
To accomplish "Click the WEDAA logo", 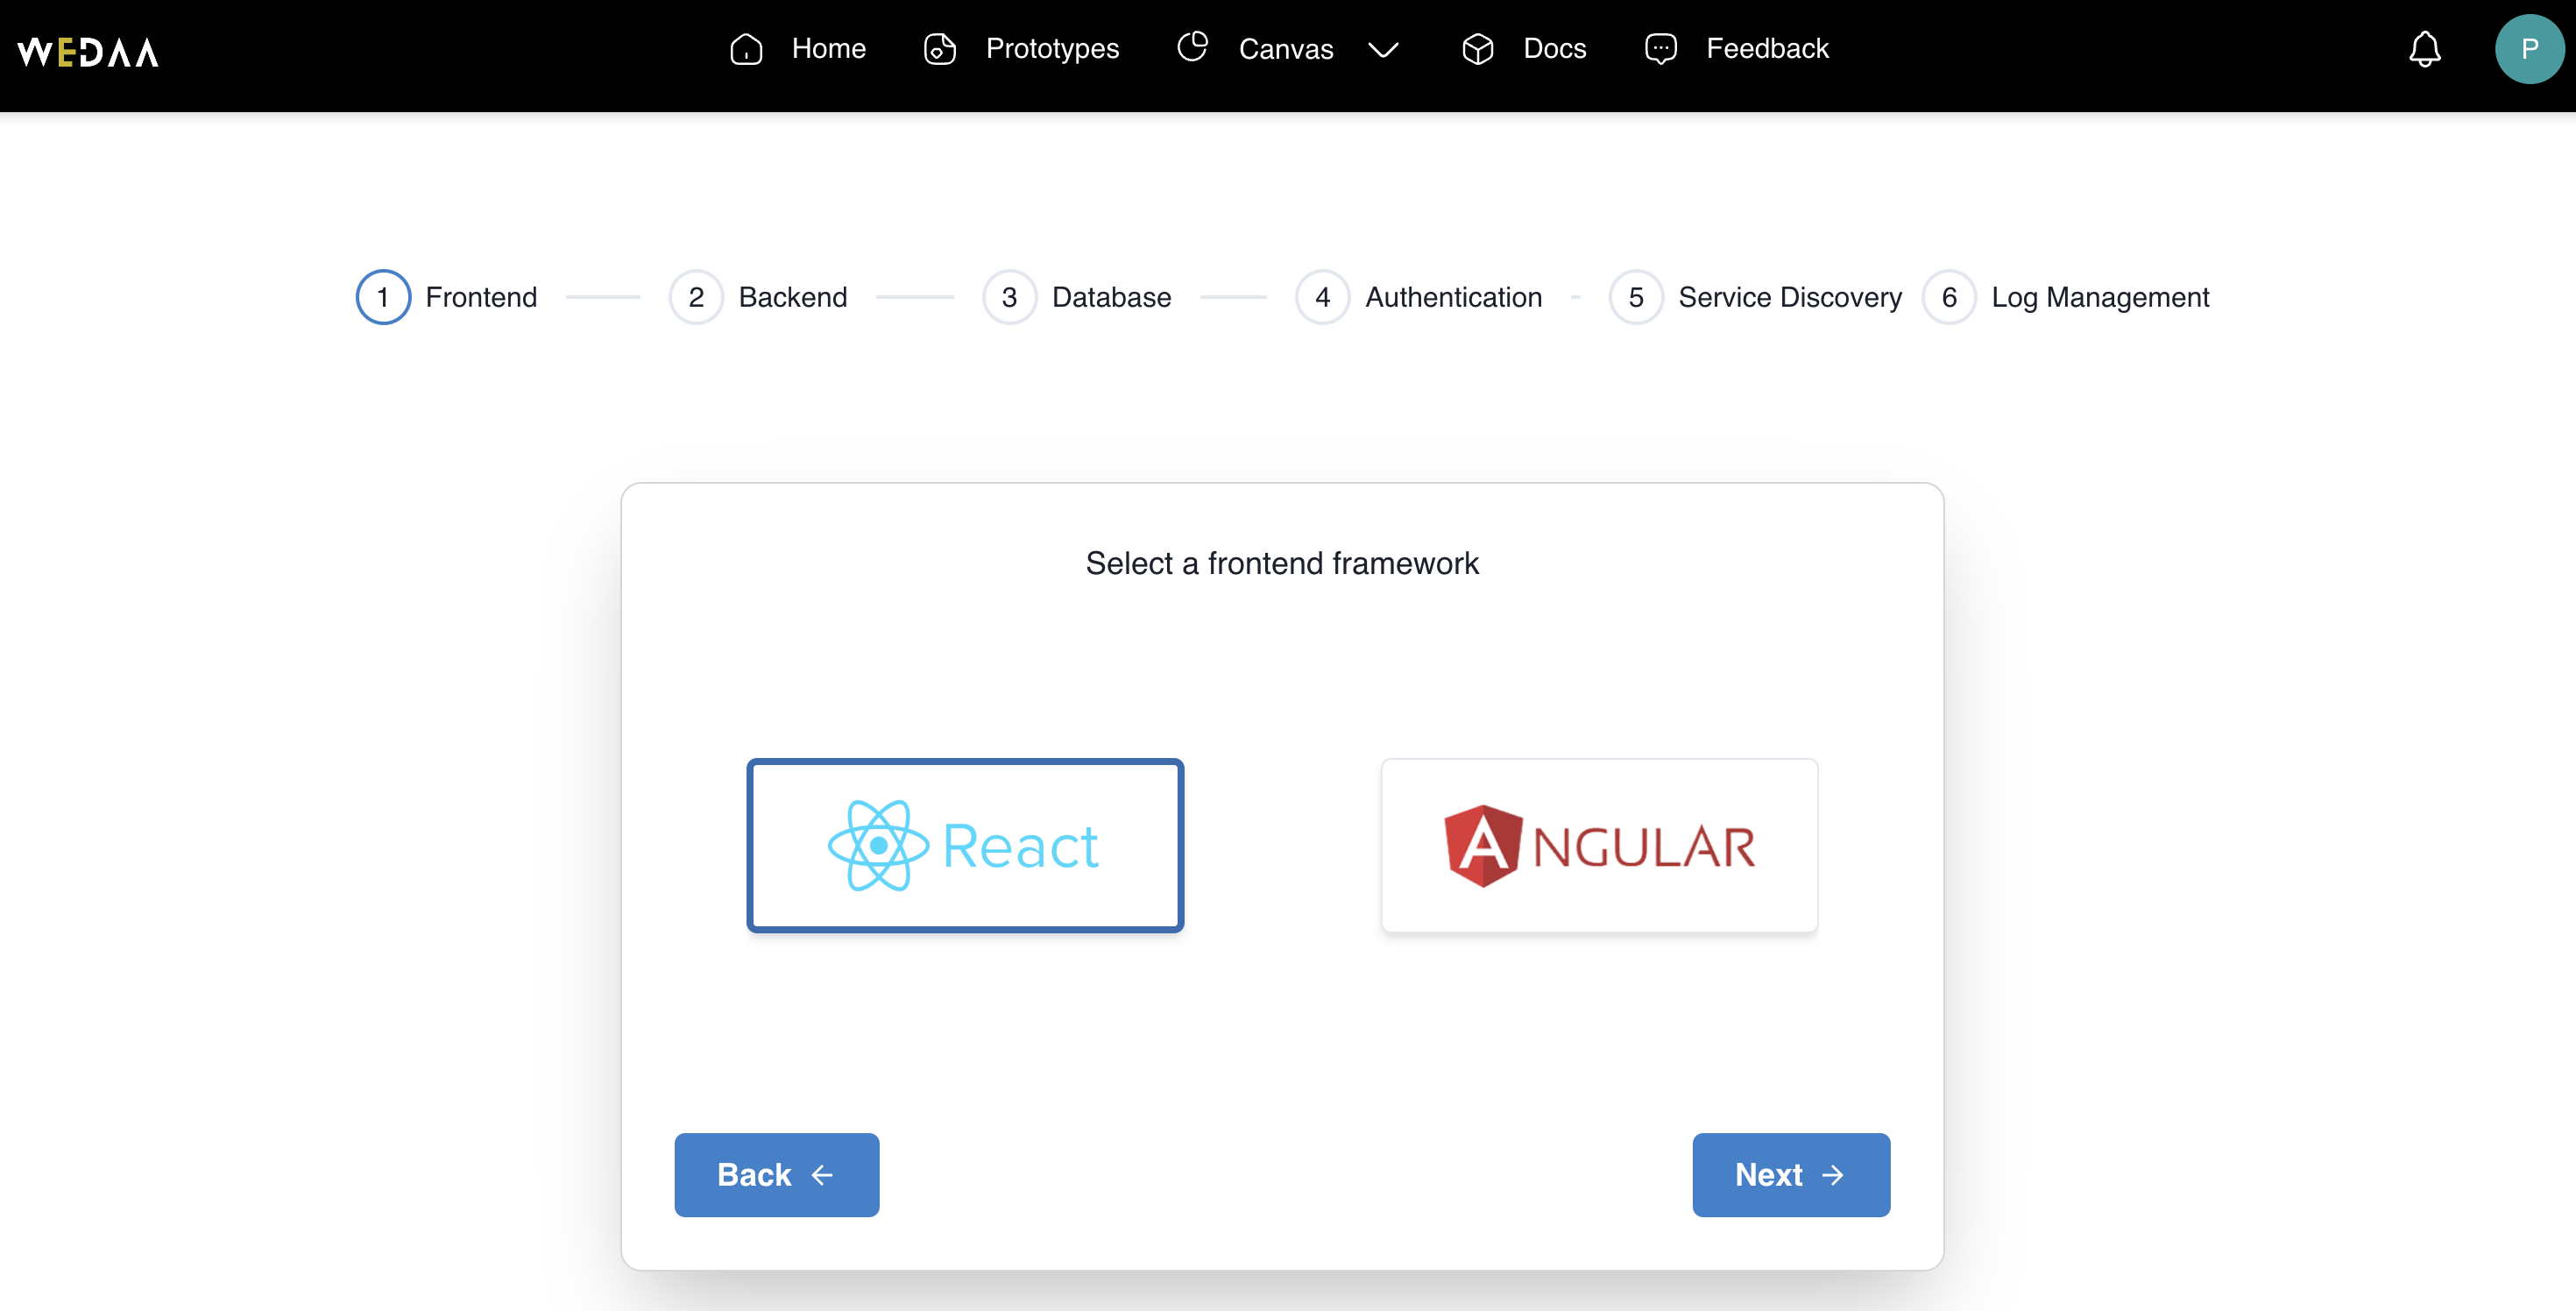I will (88, 51).
